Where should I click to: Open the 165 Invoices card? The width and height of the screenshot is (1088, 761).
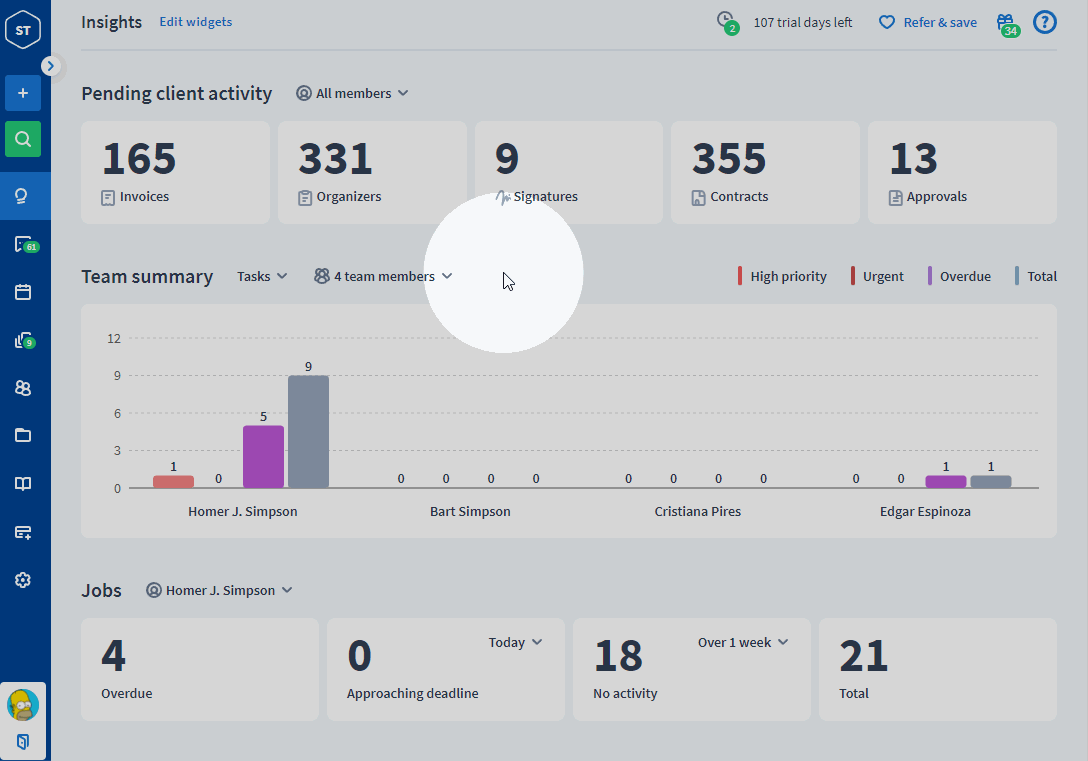click(175, 172)
